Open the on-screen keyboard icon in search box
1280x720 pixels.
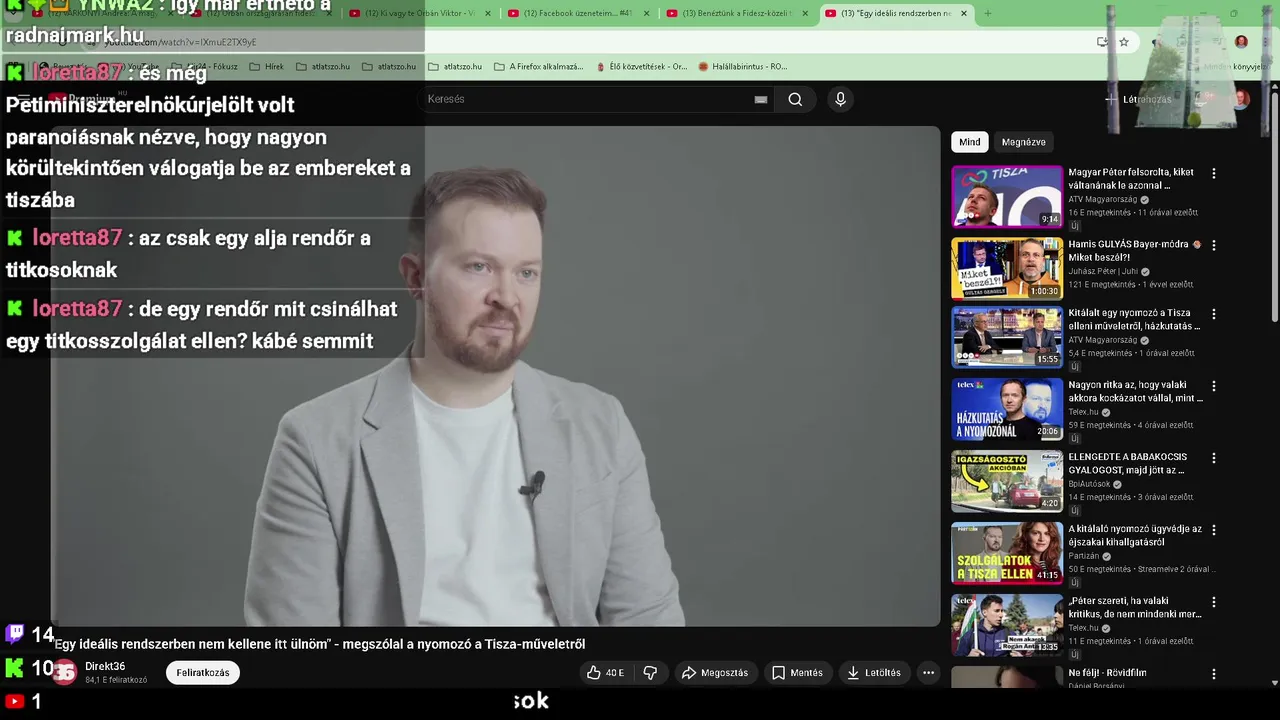tap(761, 99)
